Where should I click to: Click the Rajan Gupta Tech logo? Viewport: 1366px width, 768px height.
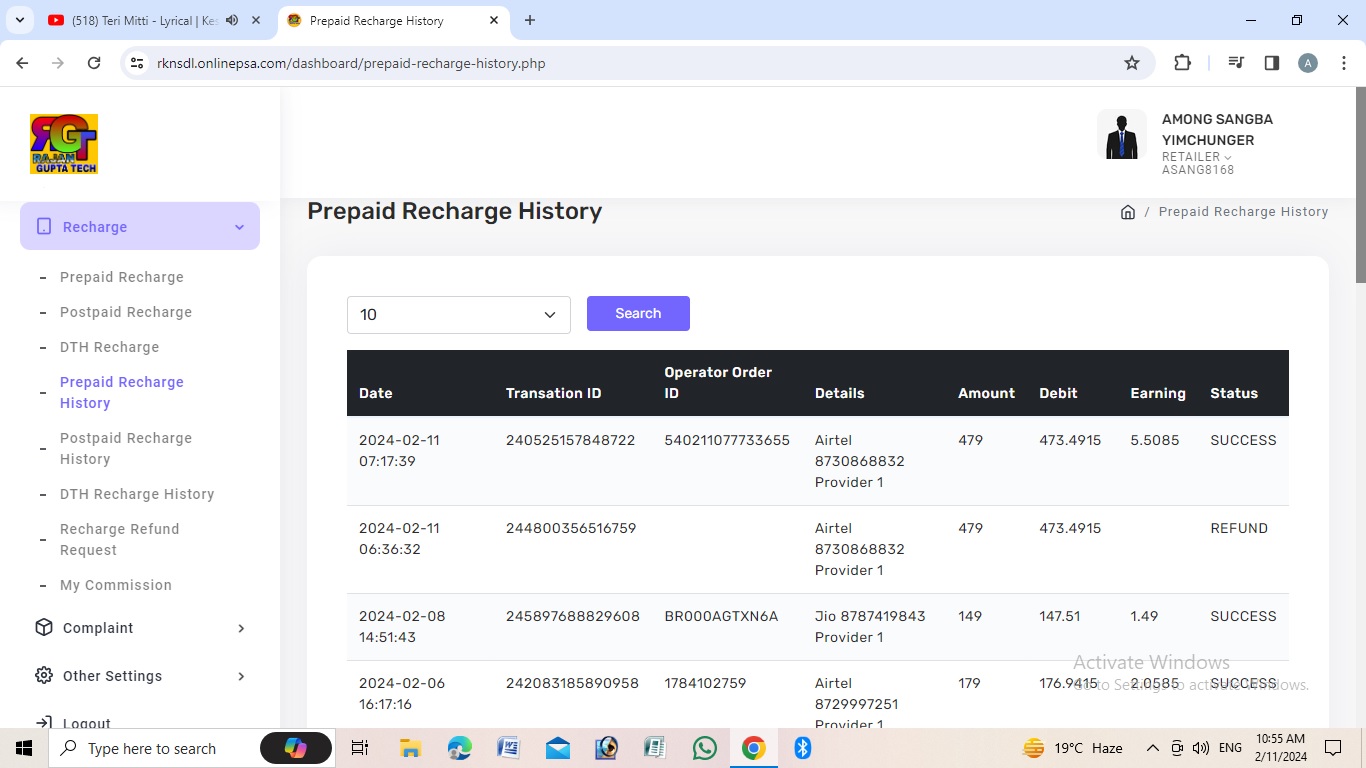(64, 144)
